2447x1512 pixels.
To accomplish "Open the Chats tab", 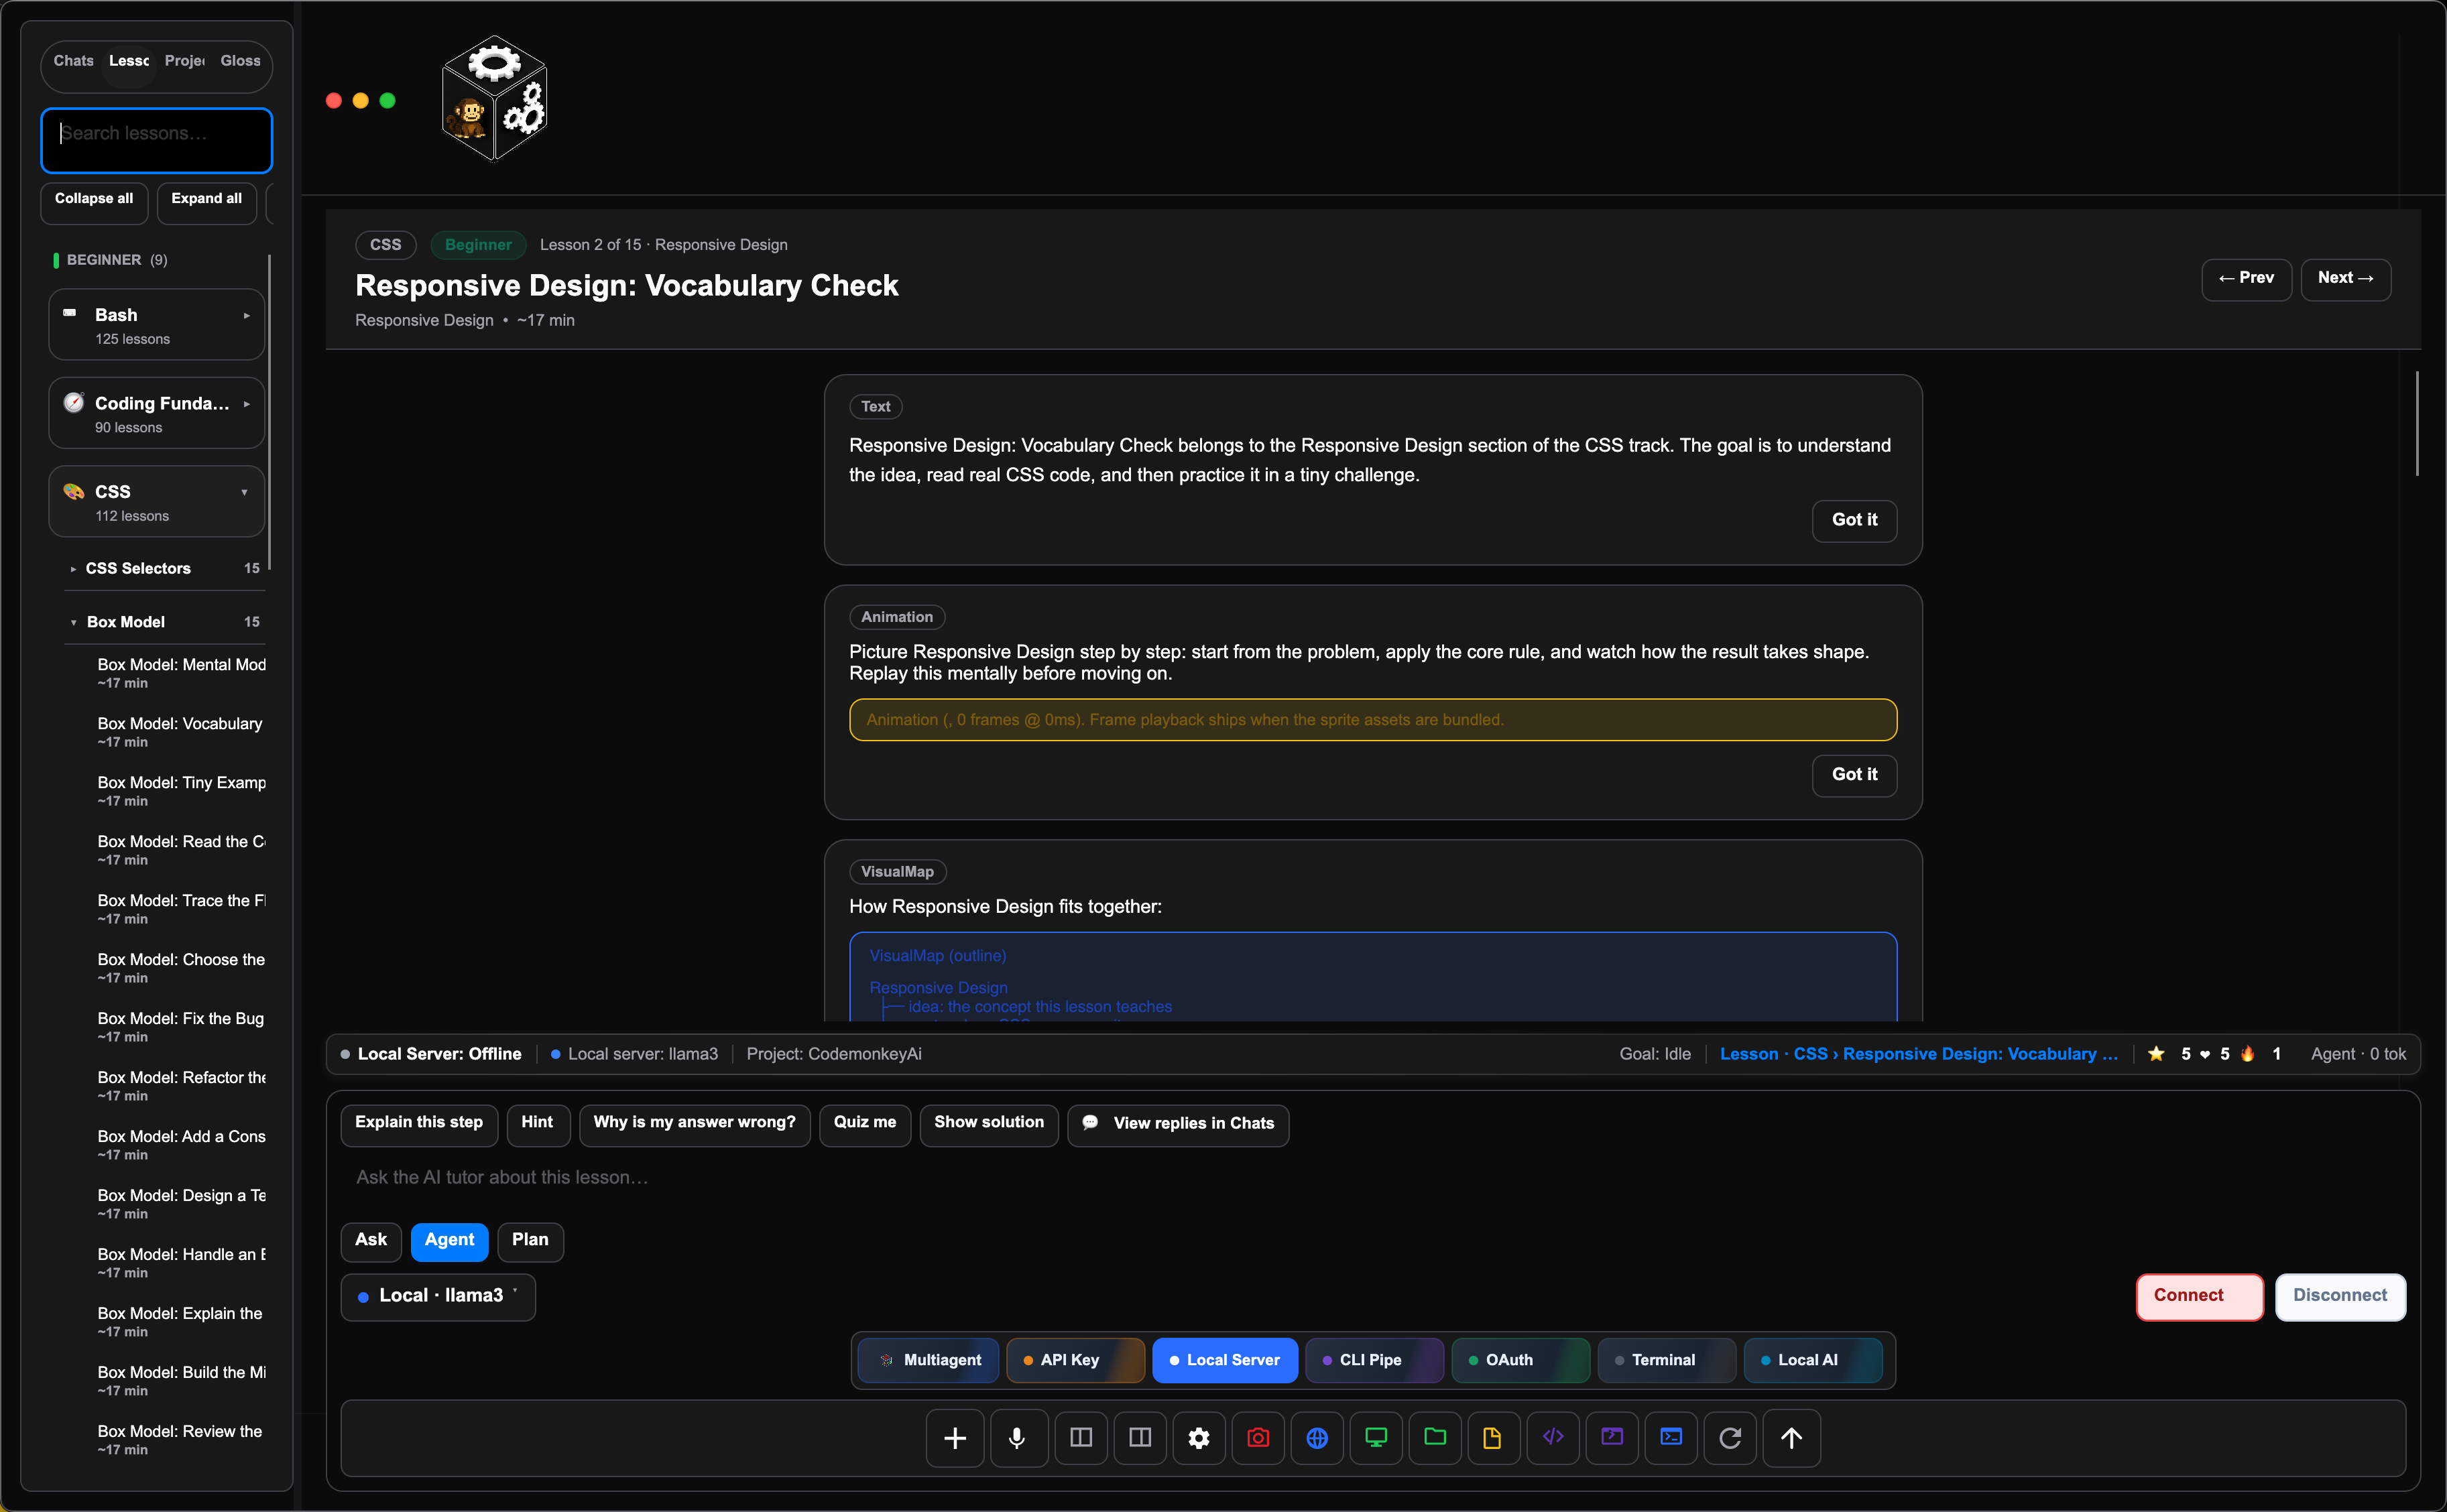I will [73, 61].
